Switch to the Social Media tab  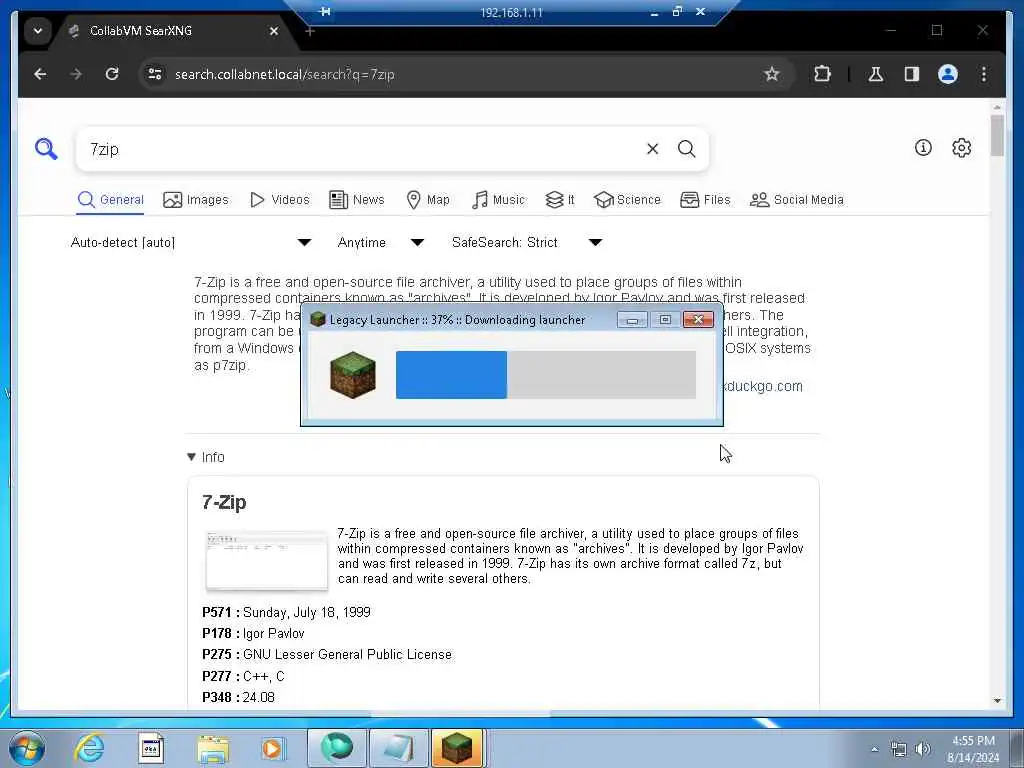797,200
